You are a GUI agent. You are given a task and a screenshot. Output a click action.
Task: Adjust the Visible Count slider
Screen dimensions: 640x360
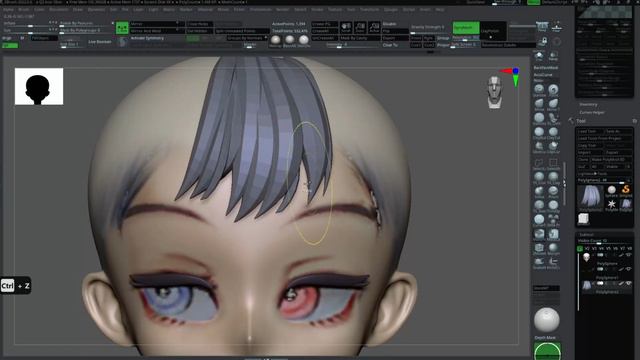[603, 241]
